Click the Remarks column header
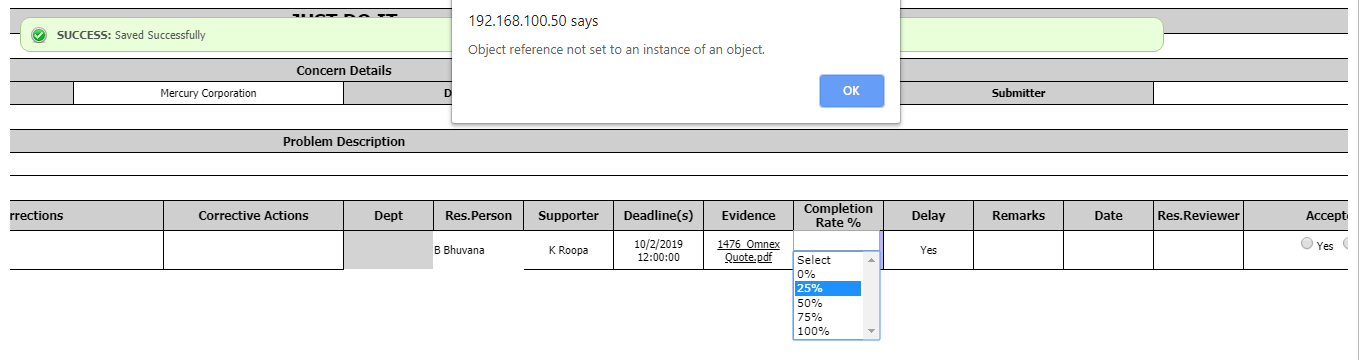1359x360 pixels. (x=1018, y=215)
